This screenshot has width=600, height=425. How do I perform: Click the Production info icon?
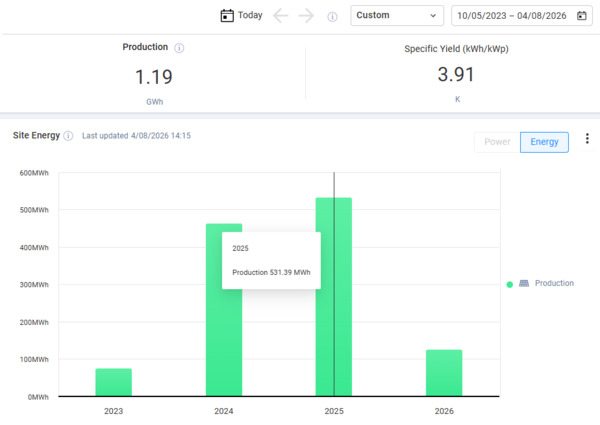pyautogui.click(x=179, y=48)
